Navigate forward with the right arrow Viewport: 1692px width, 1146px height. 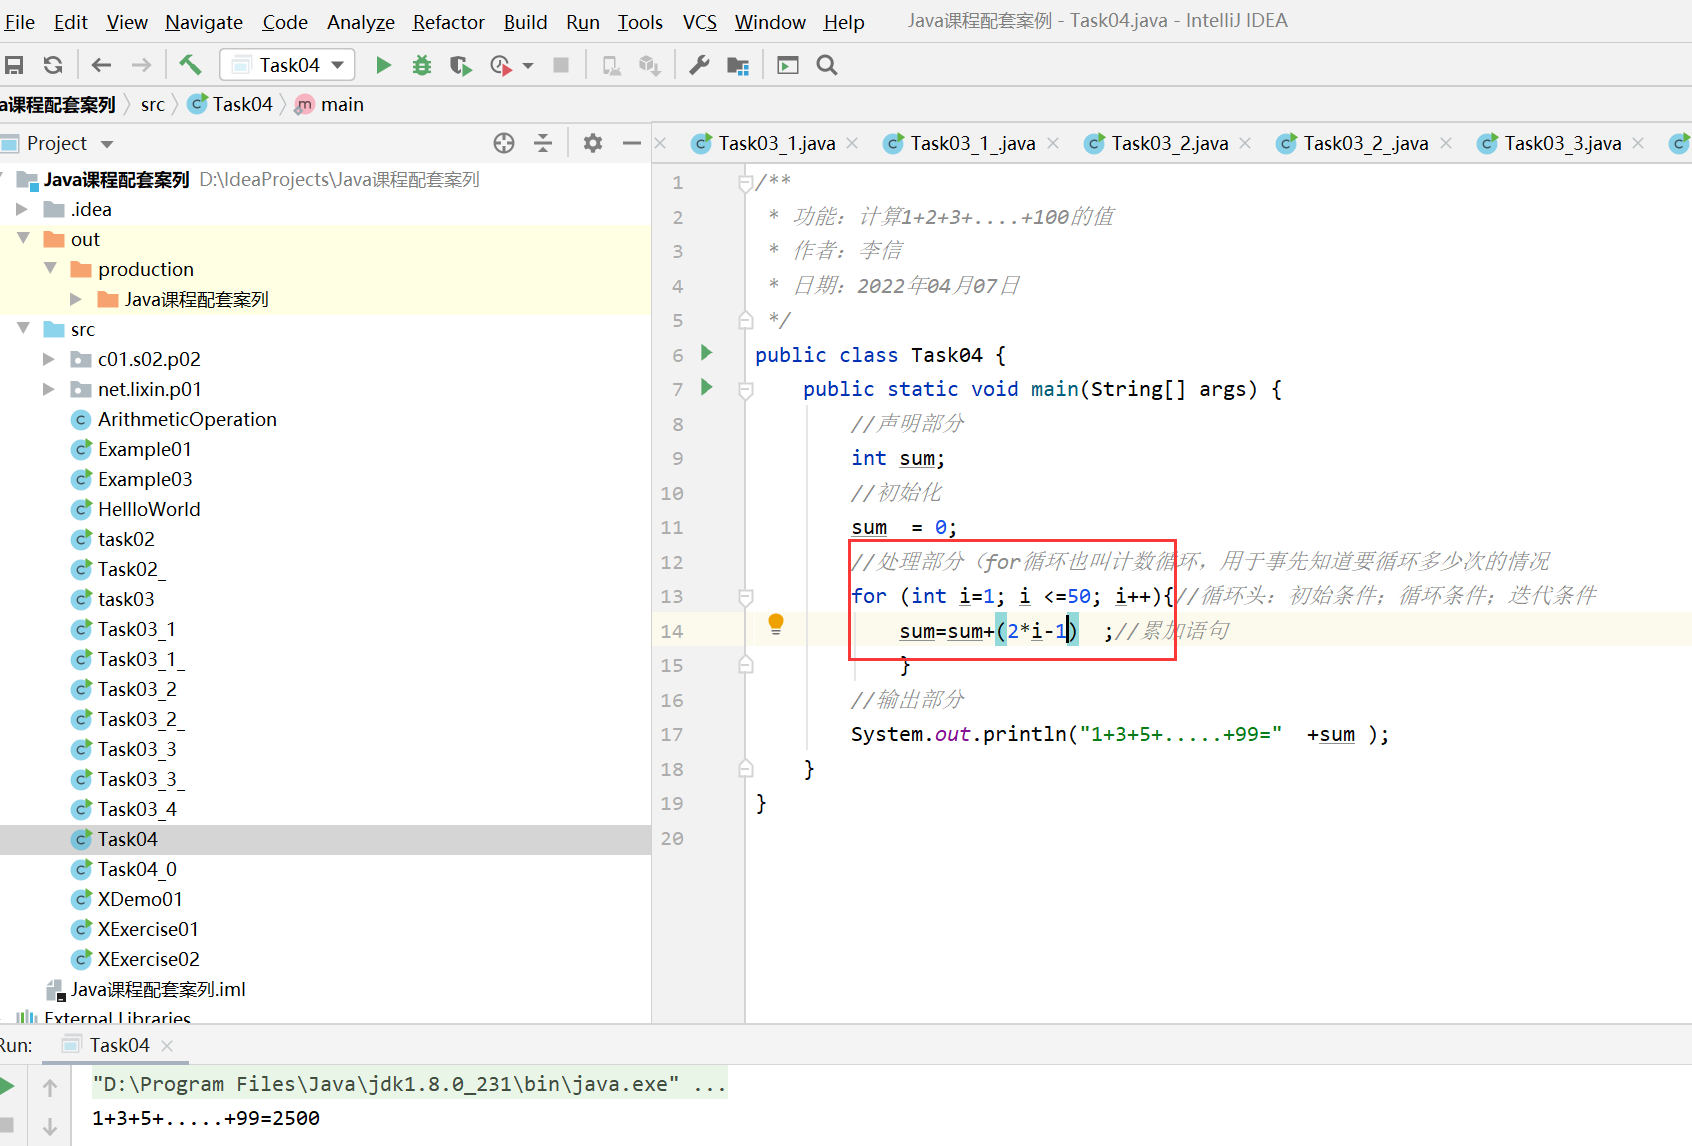click(x=141, y=65)
